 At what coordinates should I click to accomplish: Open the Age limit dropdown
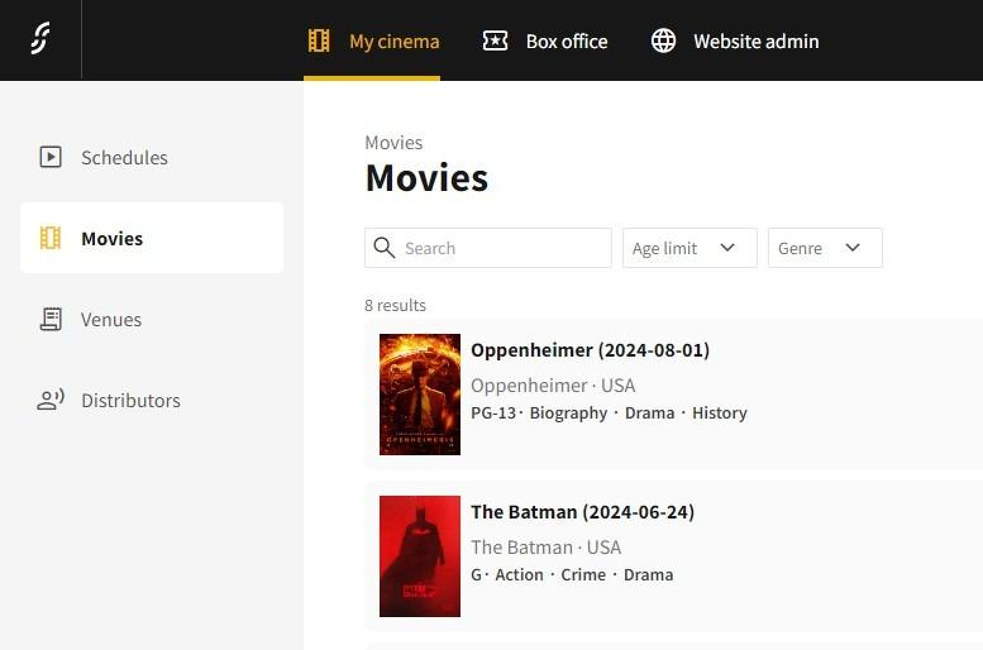tap(689, 248)
